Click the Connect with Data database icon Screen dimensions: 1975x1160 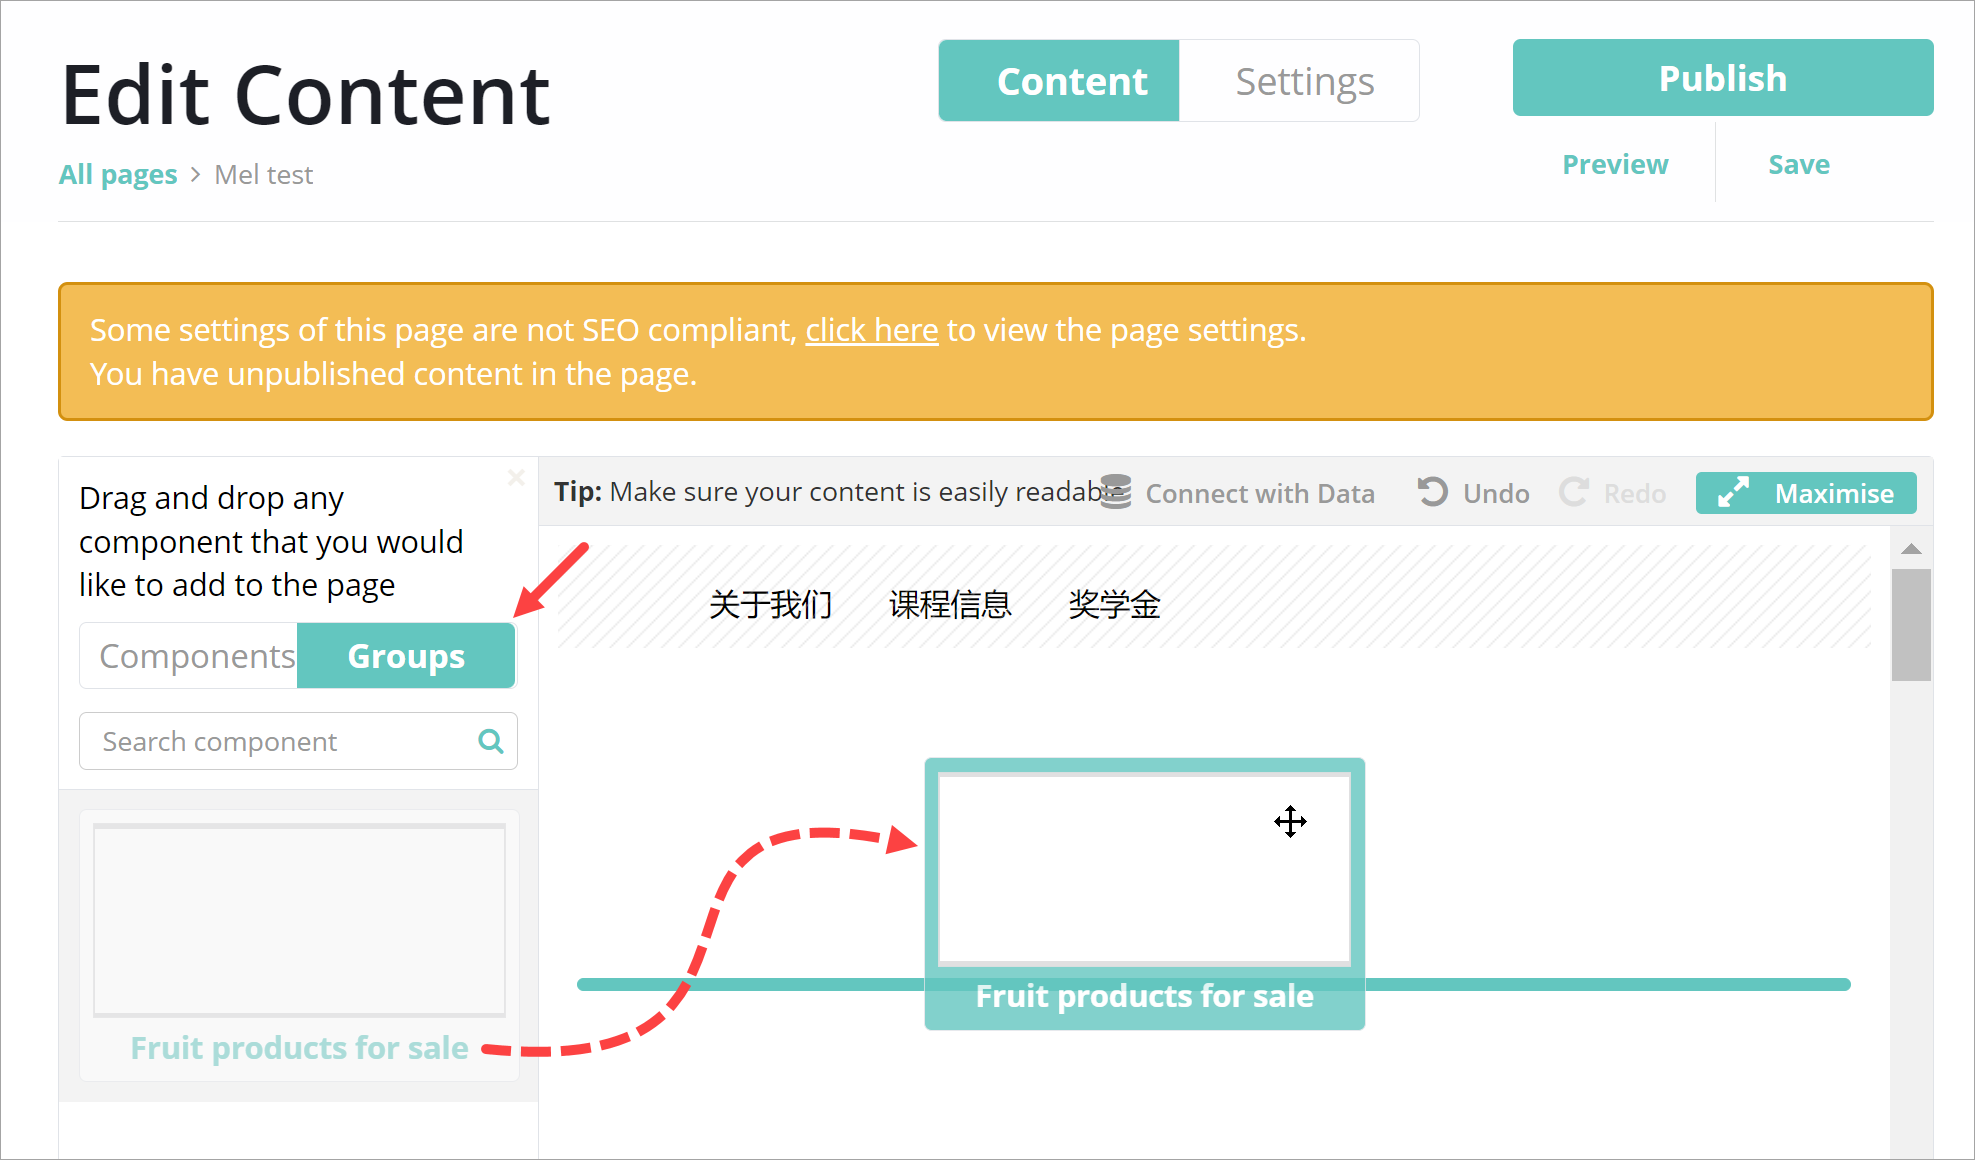(x=1116, y=492)
